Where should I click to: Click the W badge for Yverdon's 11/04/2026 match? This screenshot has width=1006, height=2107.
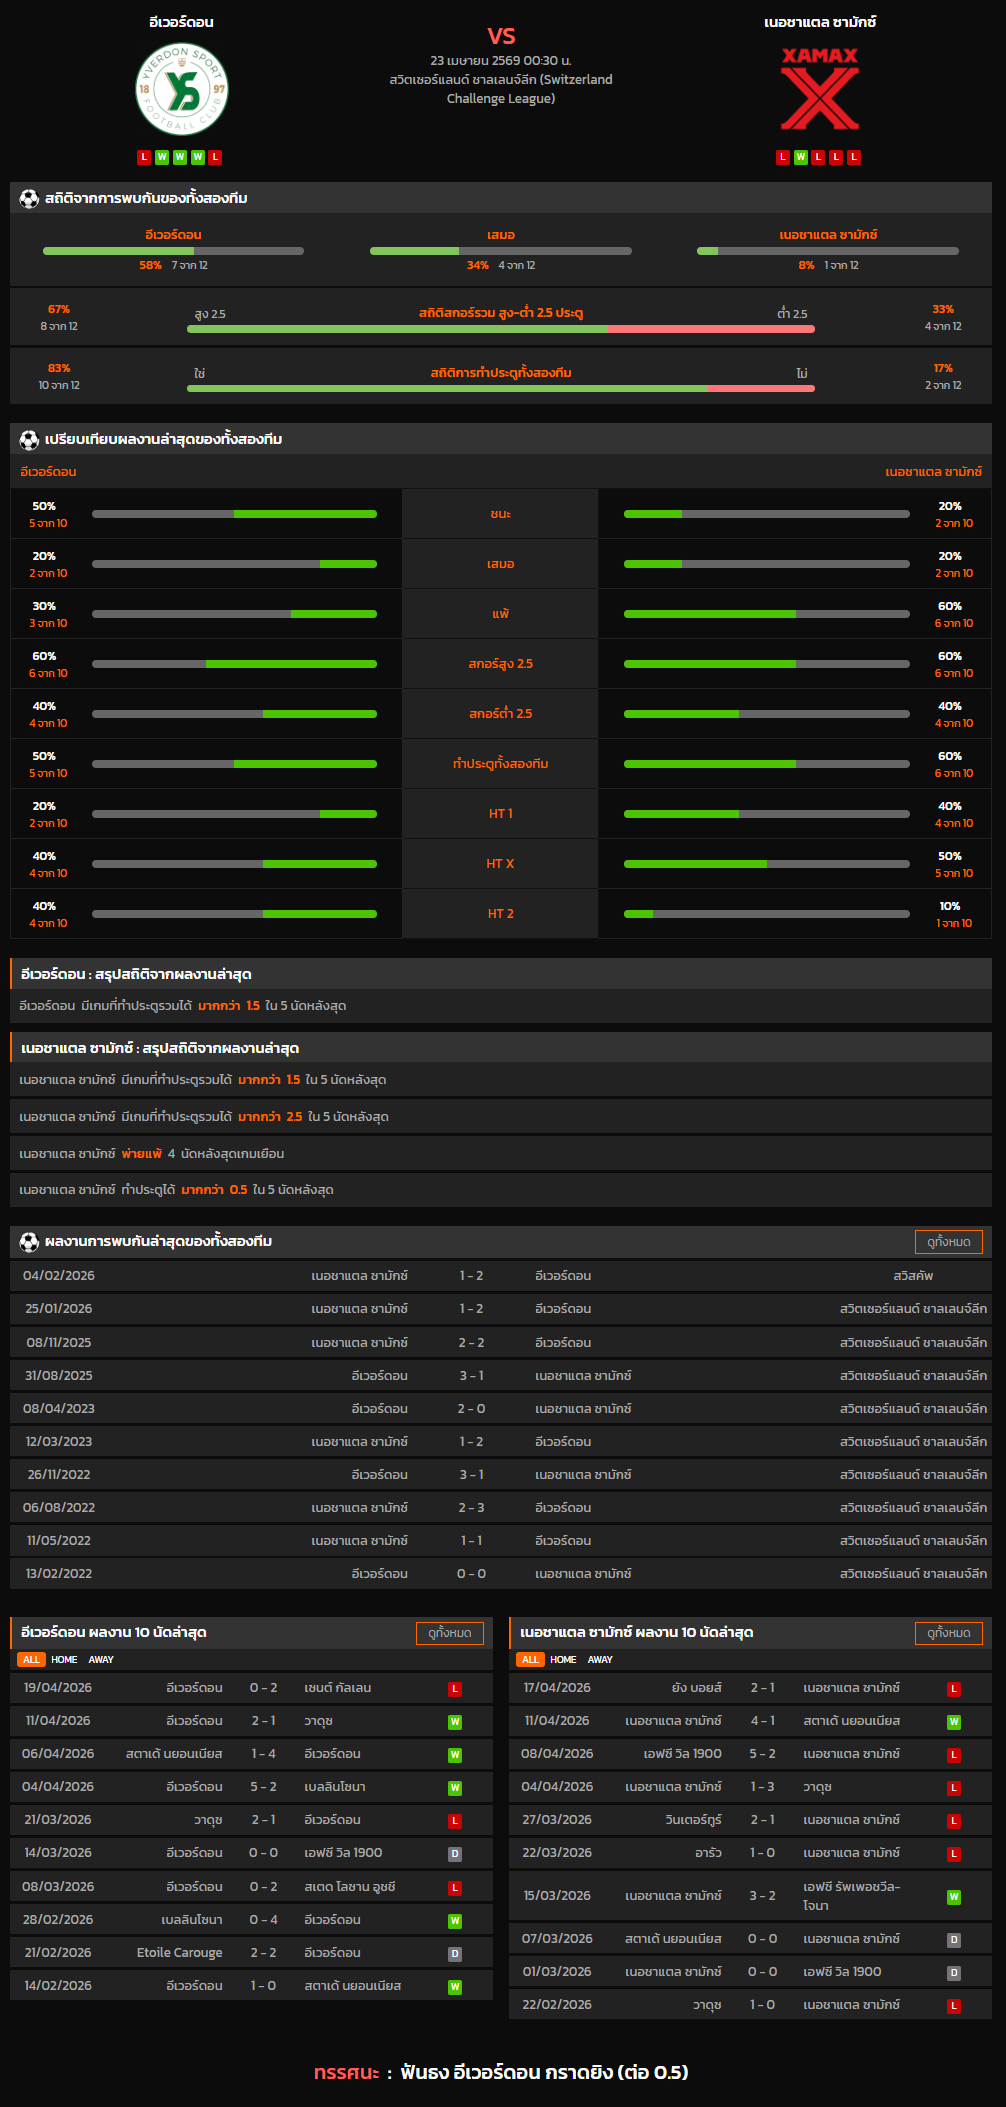coord(455,1721)
